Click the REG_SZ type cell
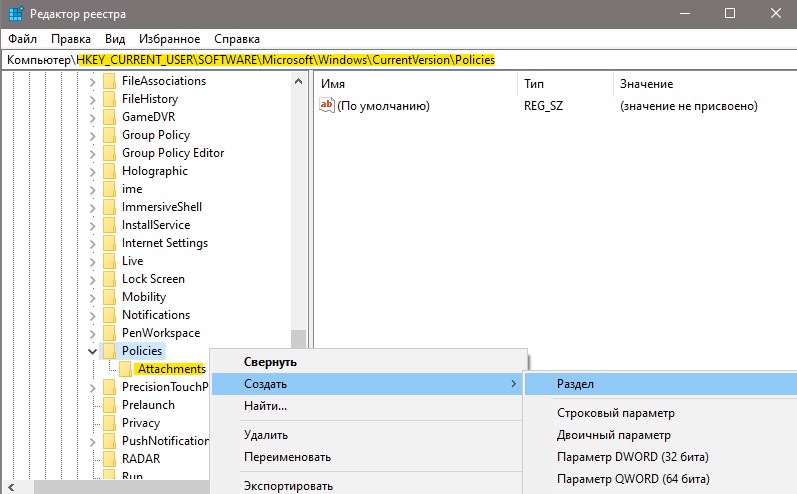Viewport: 797px width, 494px height. point(543,106)
